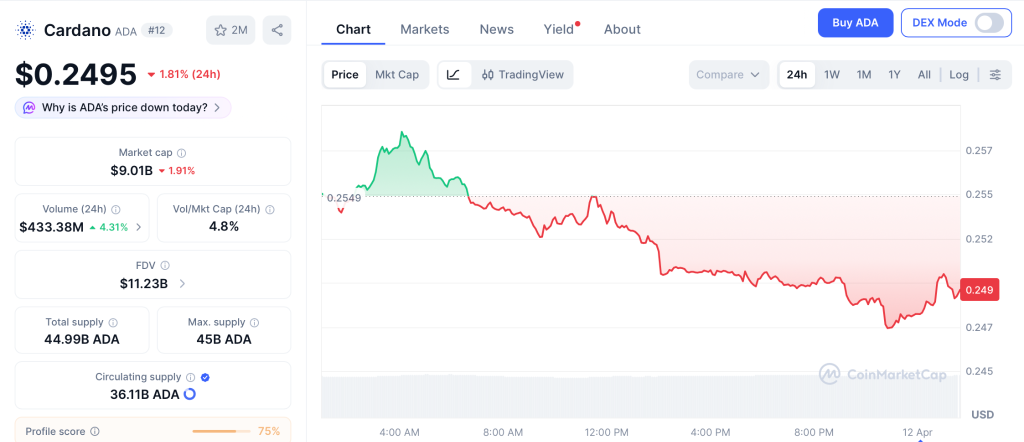Add Cardano to watchlist with star button
The width and height of the screenshot is (1024, 442).
point(230,30)
